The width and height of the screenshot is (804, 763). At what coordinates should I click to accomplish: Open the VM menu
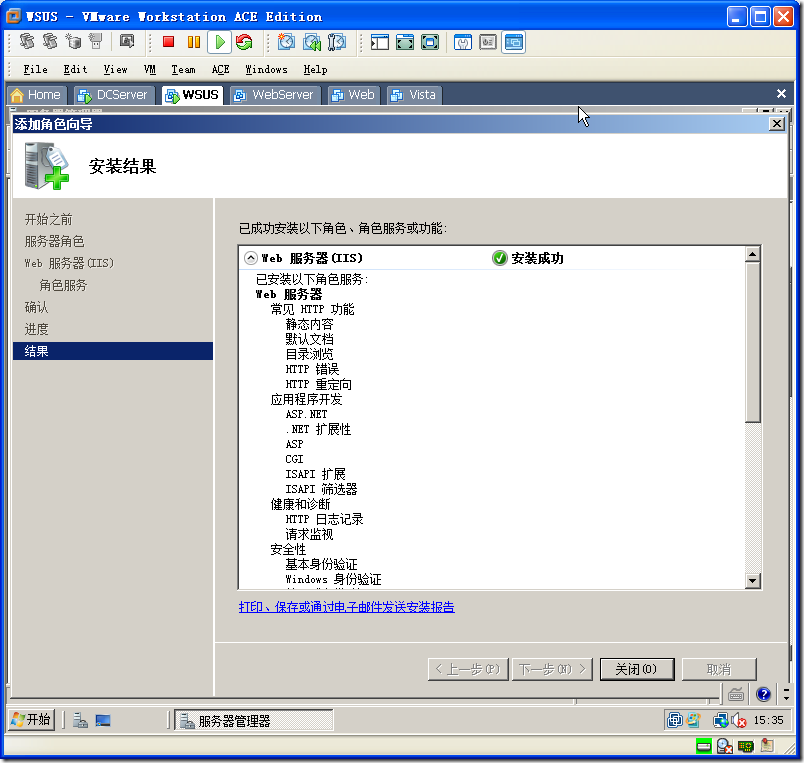coord(150,69)
